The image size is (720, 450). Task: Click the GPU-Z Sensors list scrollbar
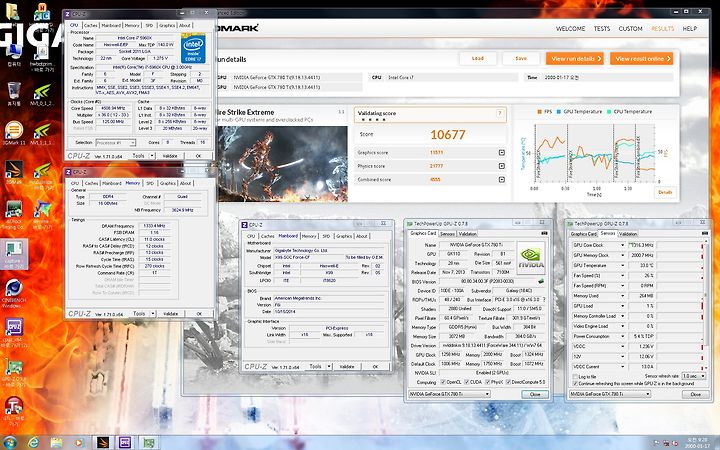coord(706,303)
